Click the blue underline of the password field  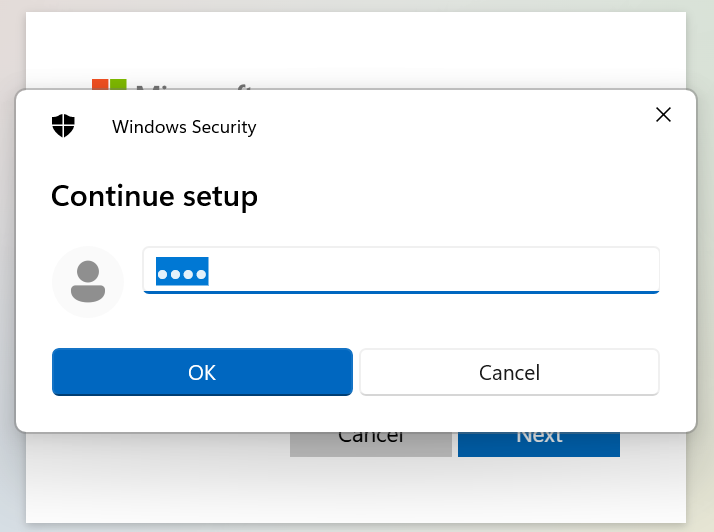click(400, 291)
